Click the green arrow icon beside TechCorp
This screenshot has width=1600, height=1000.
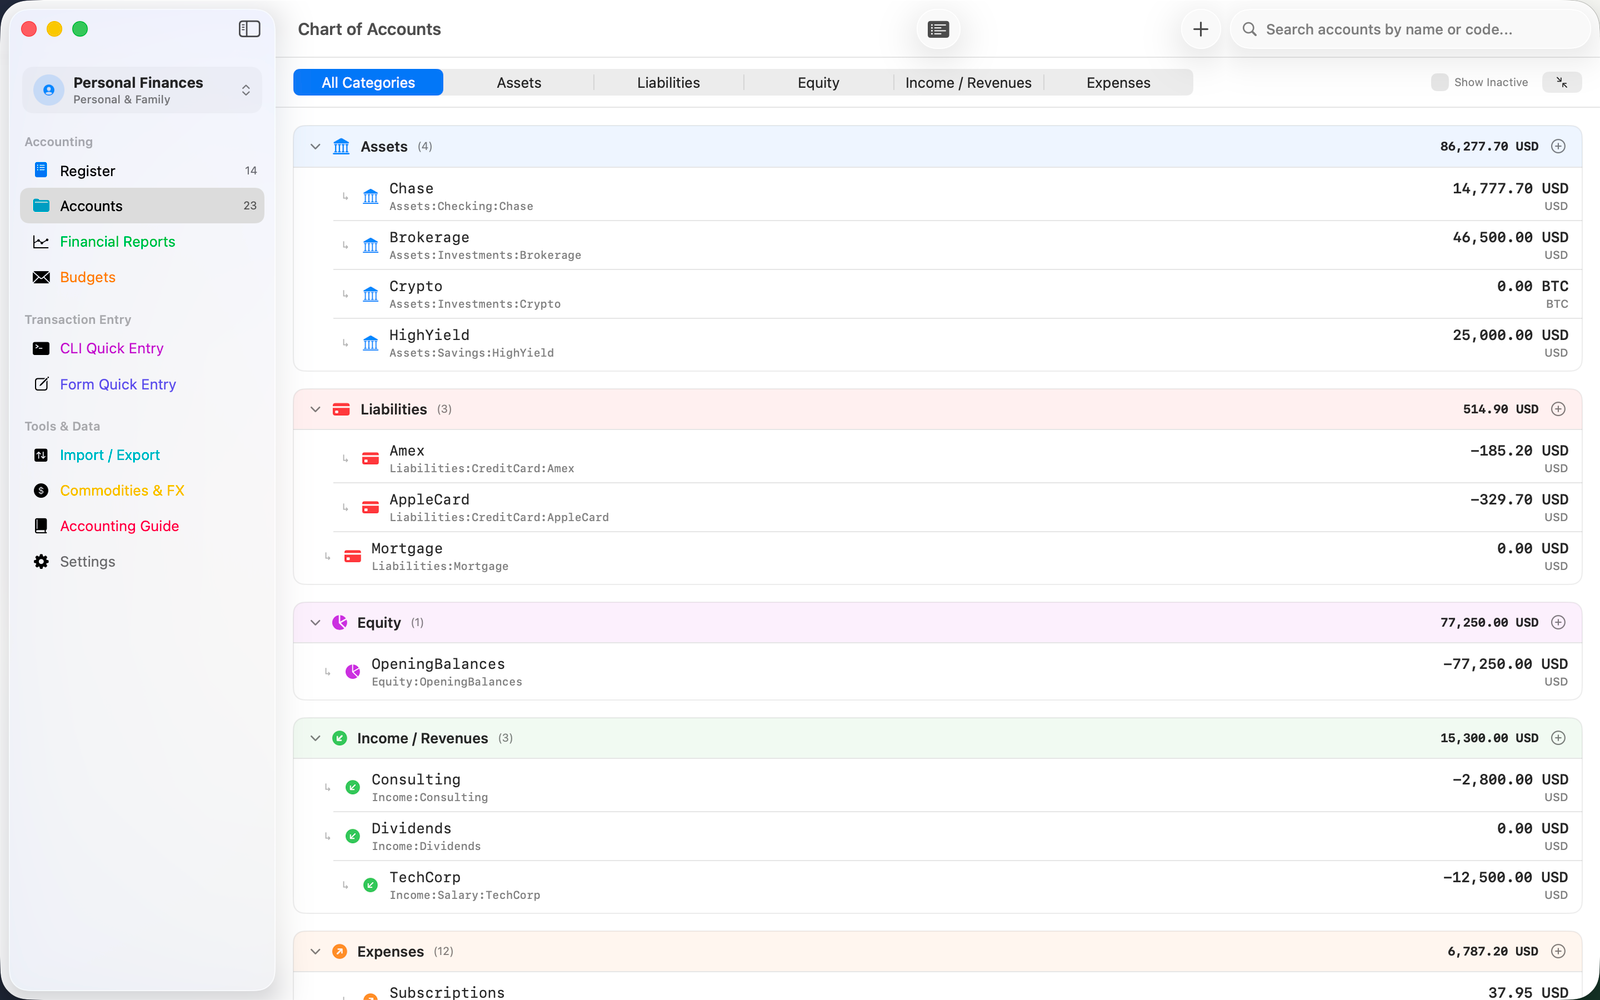pos(370,885)
